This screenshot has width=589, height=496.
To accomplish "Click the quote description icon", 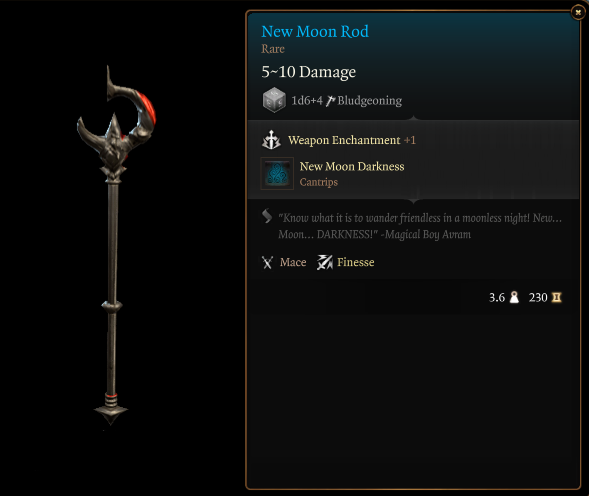I will 267,216.
